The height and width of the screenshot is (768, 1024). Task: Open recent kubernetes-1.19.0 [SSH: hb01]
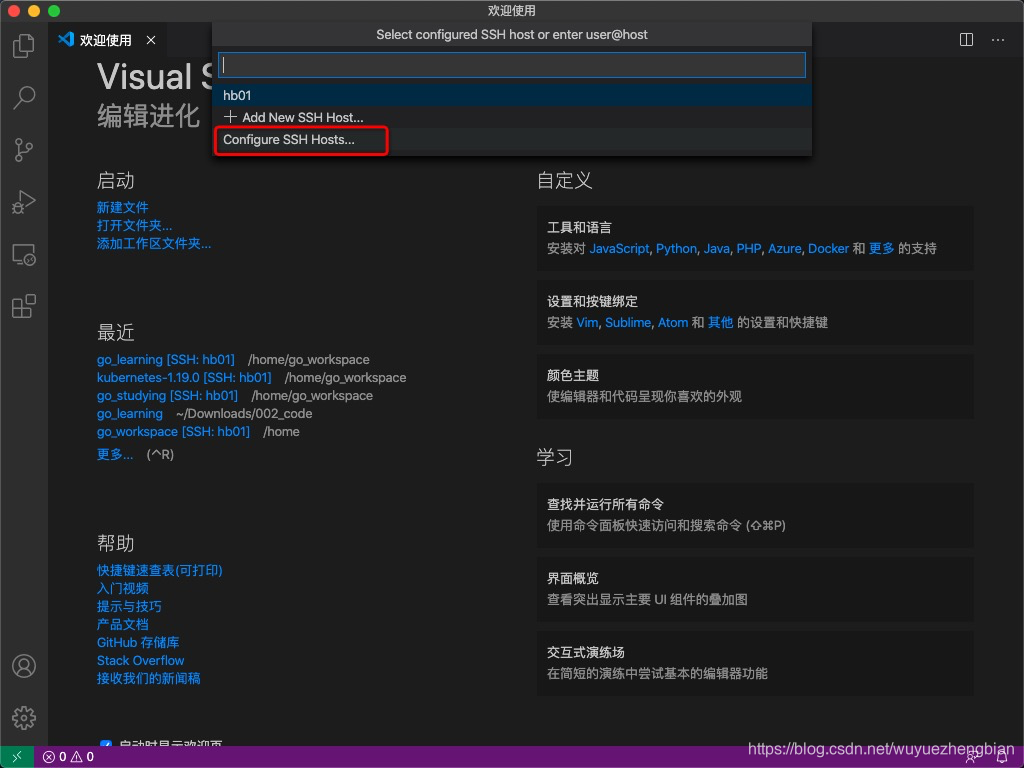coord(184,377)
